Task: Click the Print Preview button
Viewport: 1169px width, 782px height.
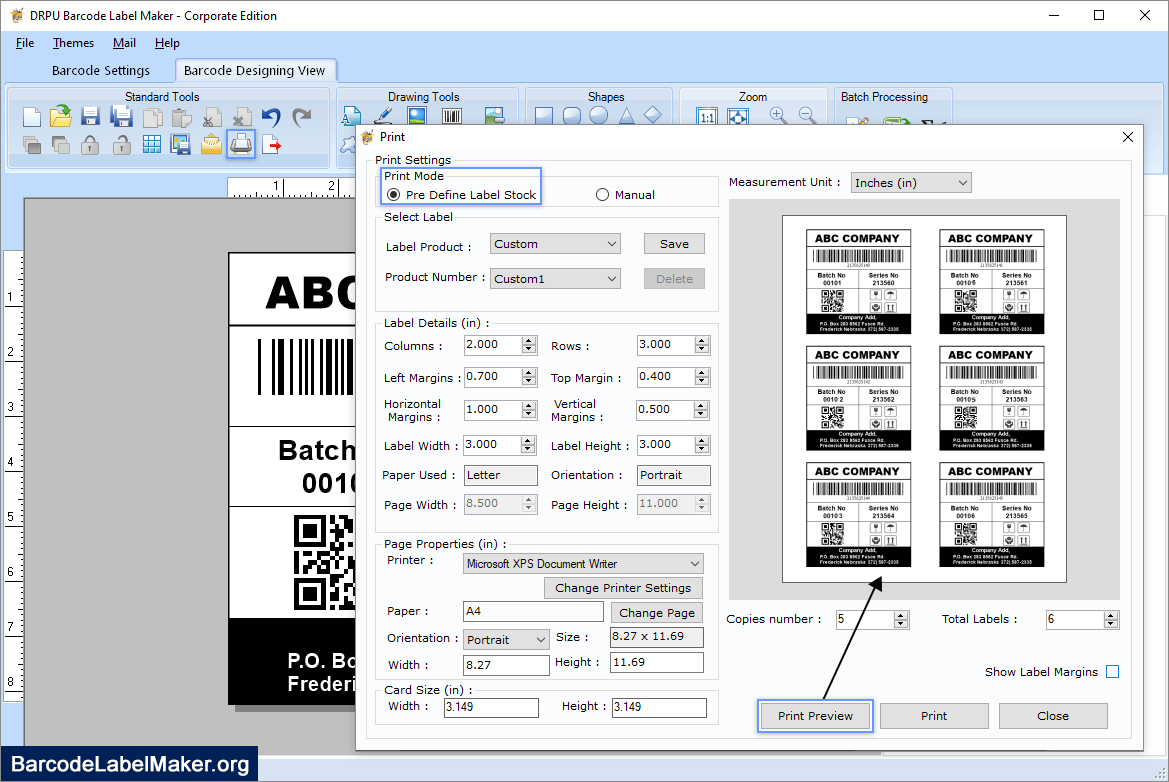Action: 814,716
